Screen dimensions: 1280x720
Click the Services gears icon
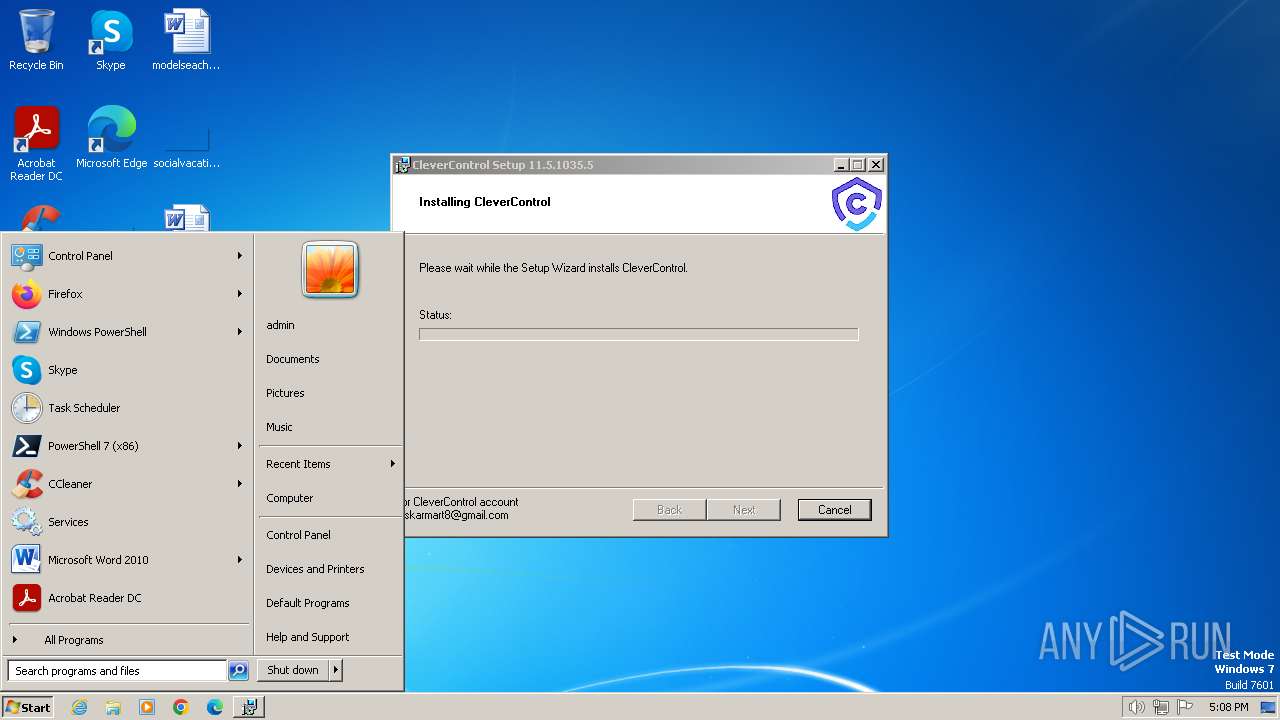(26, 522)
